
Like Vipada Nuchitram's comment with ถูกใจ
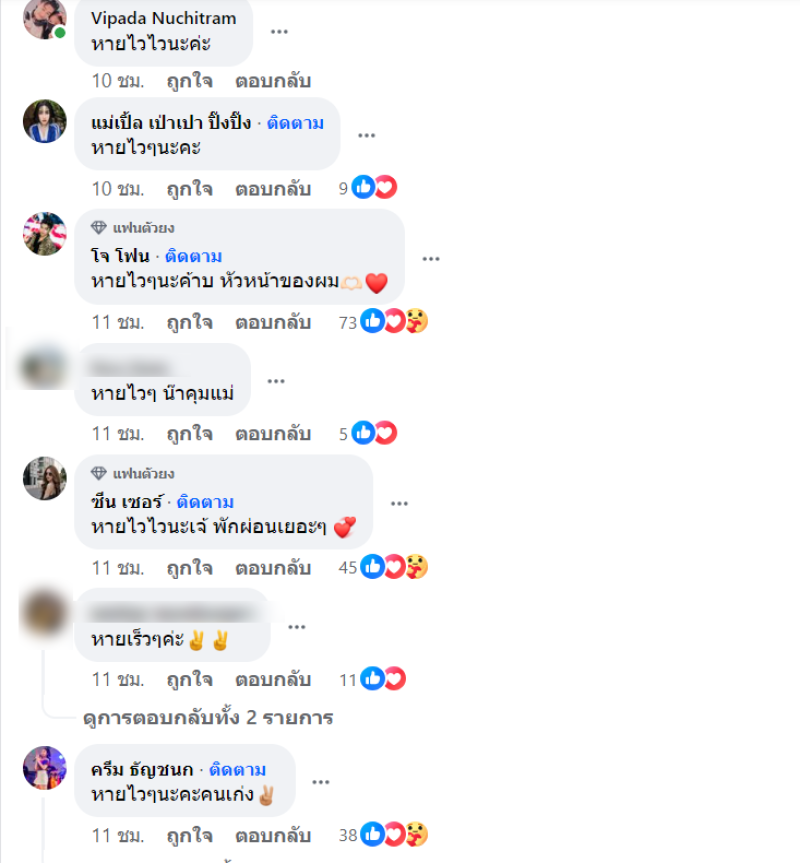(190, 81)
